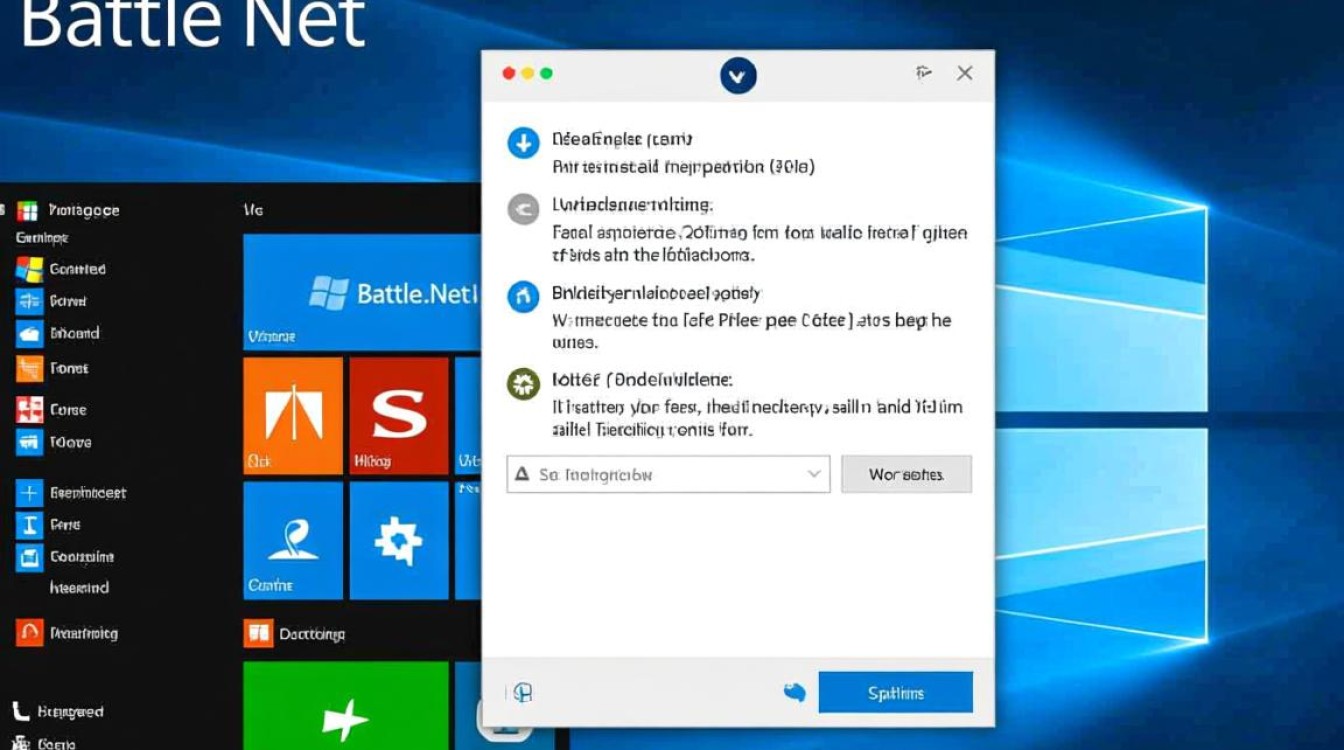This screenshot has width=1344, height=750.
Task: Open the large Battle.Net tile
Action: [360, 290]
